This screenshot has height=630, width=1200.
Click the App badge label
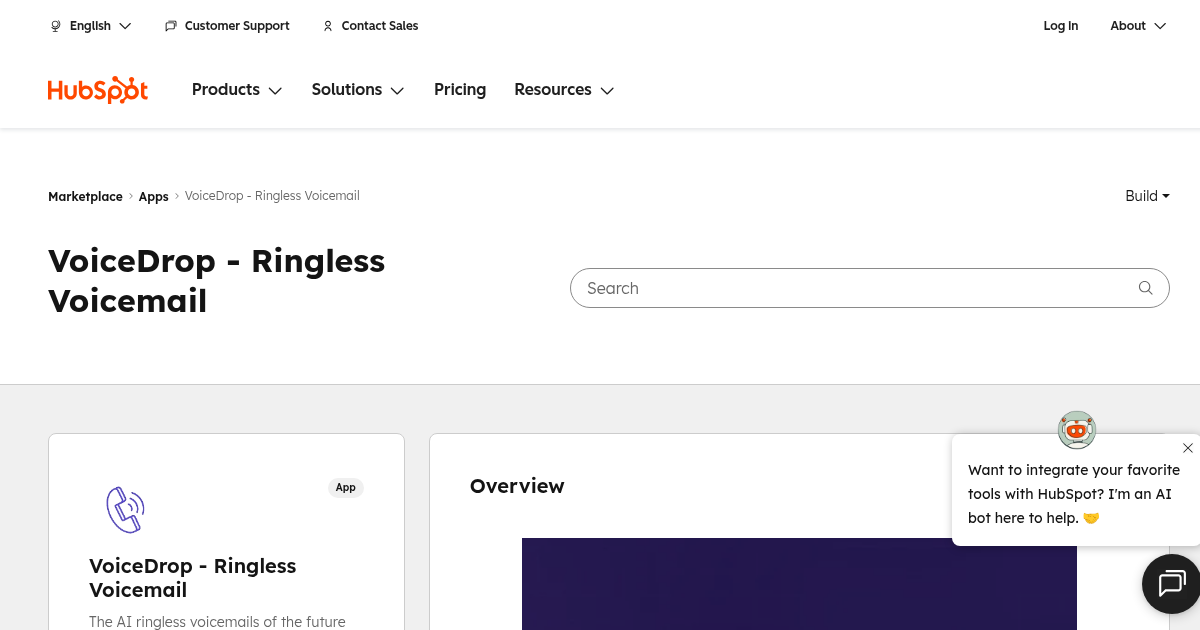[346, 488]
